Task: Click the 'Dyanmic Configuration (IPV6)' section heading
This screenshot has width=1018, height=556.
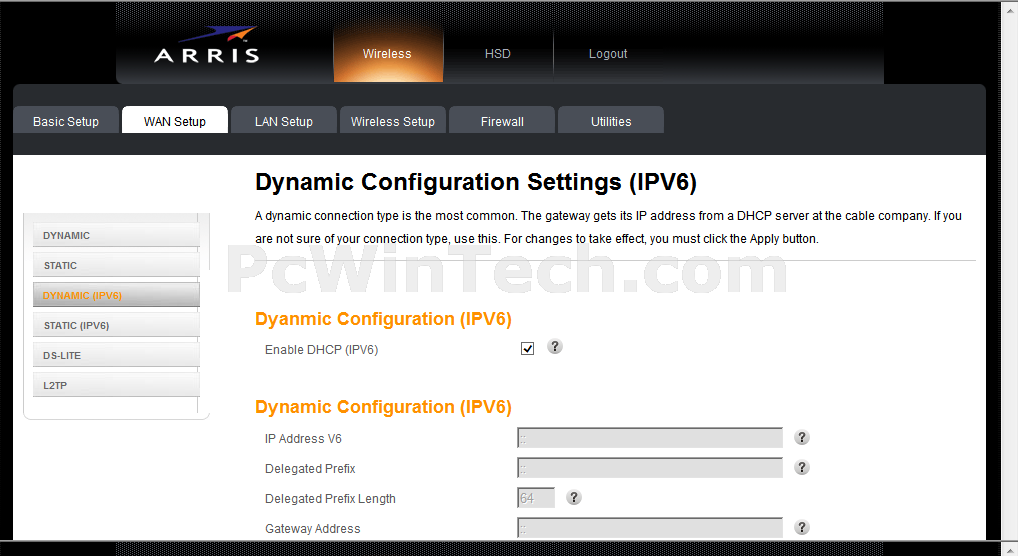Action: [x=383, y=319]
